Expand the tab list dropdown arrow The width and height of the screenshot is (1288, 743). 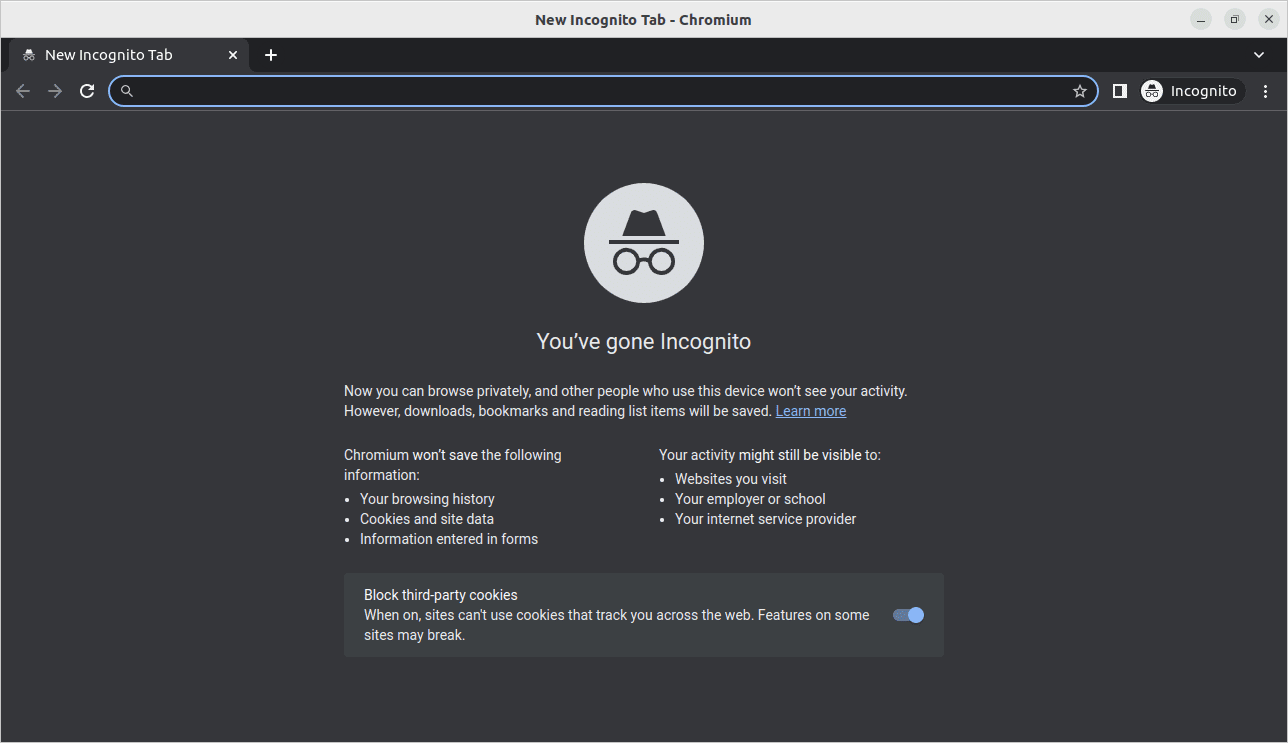[1258, 55]
